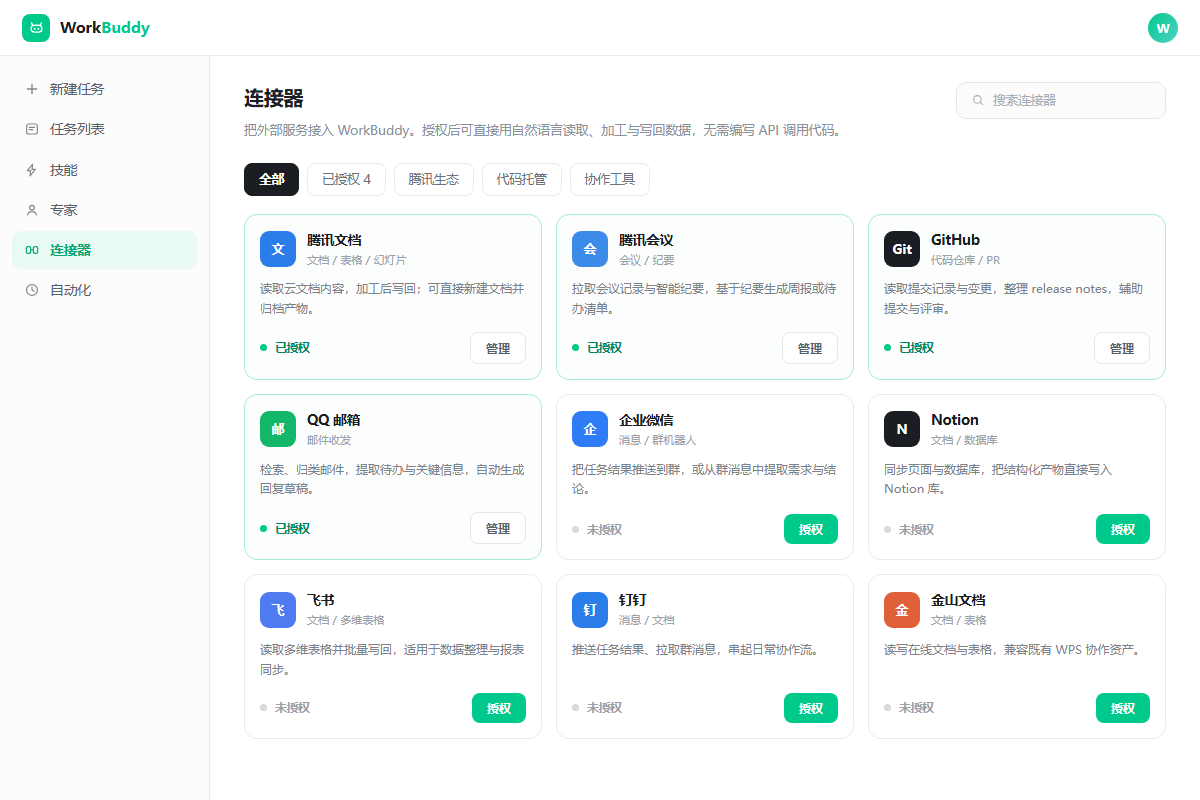This screenshot has width=1200, height=800.
Task: Click 授权 on the Notion card
Action: coord(1123,529)
